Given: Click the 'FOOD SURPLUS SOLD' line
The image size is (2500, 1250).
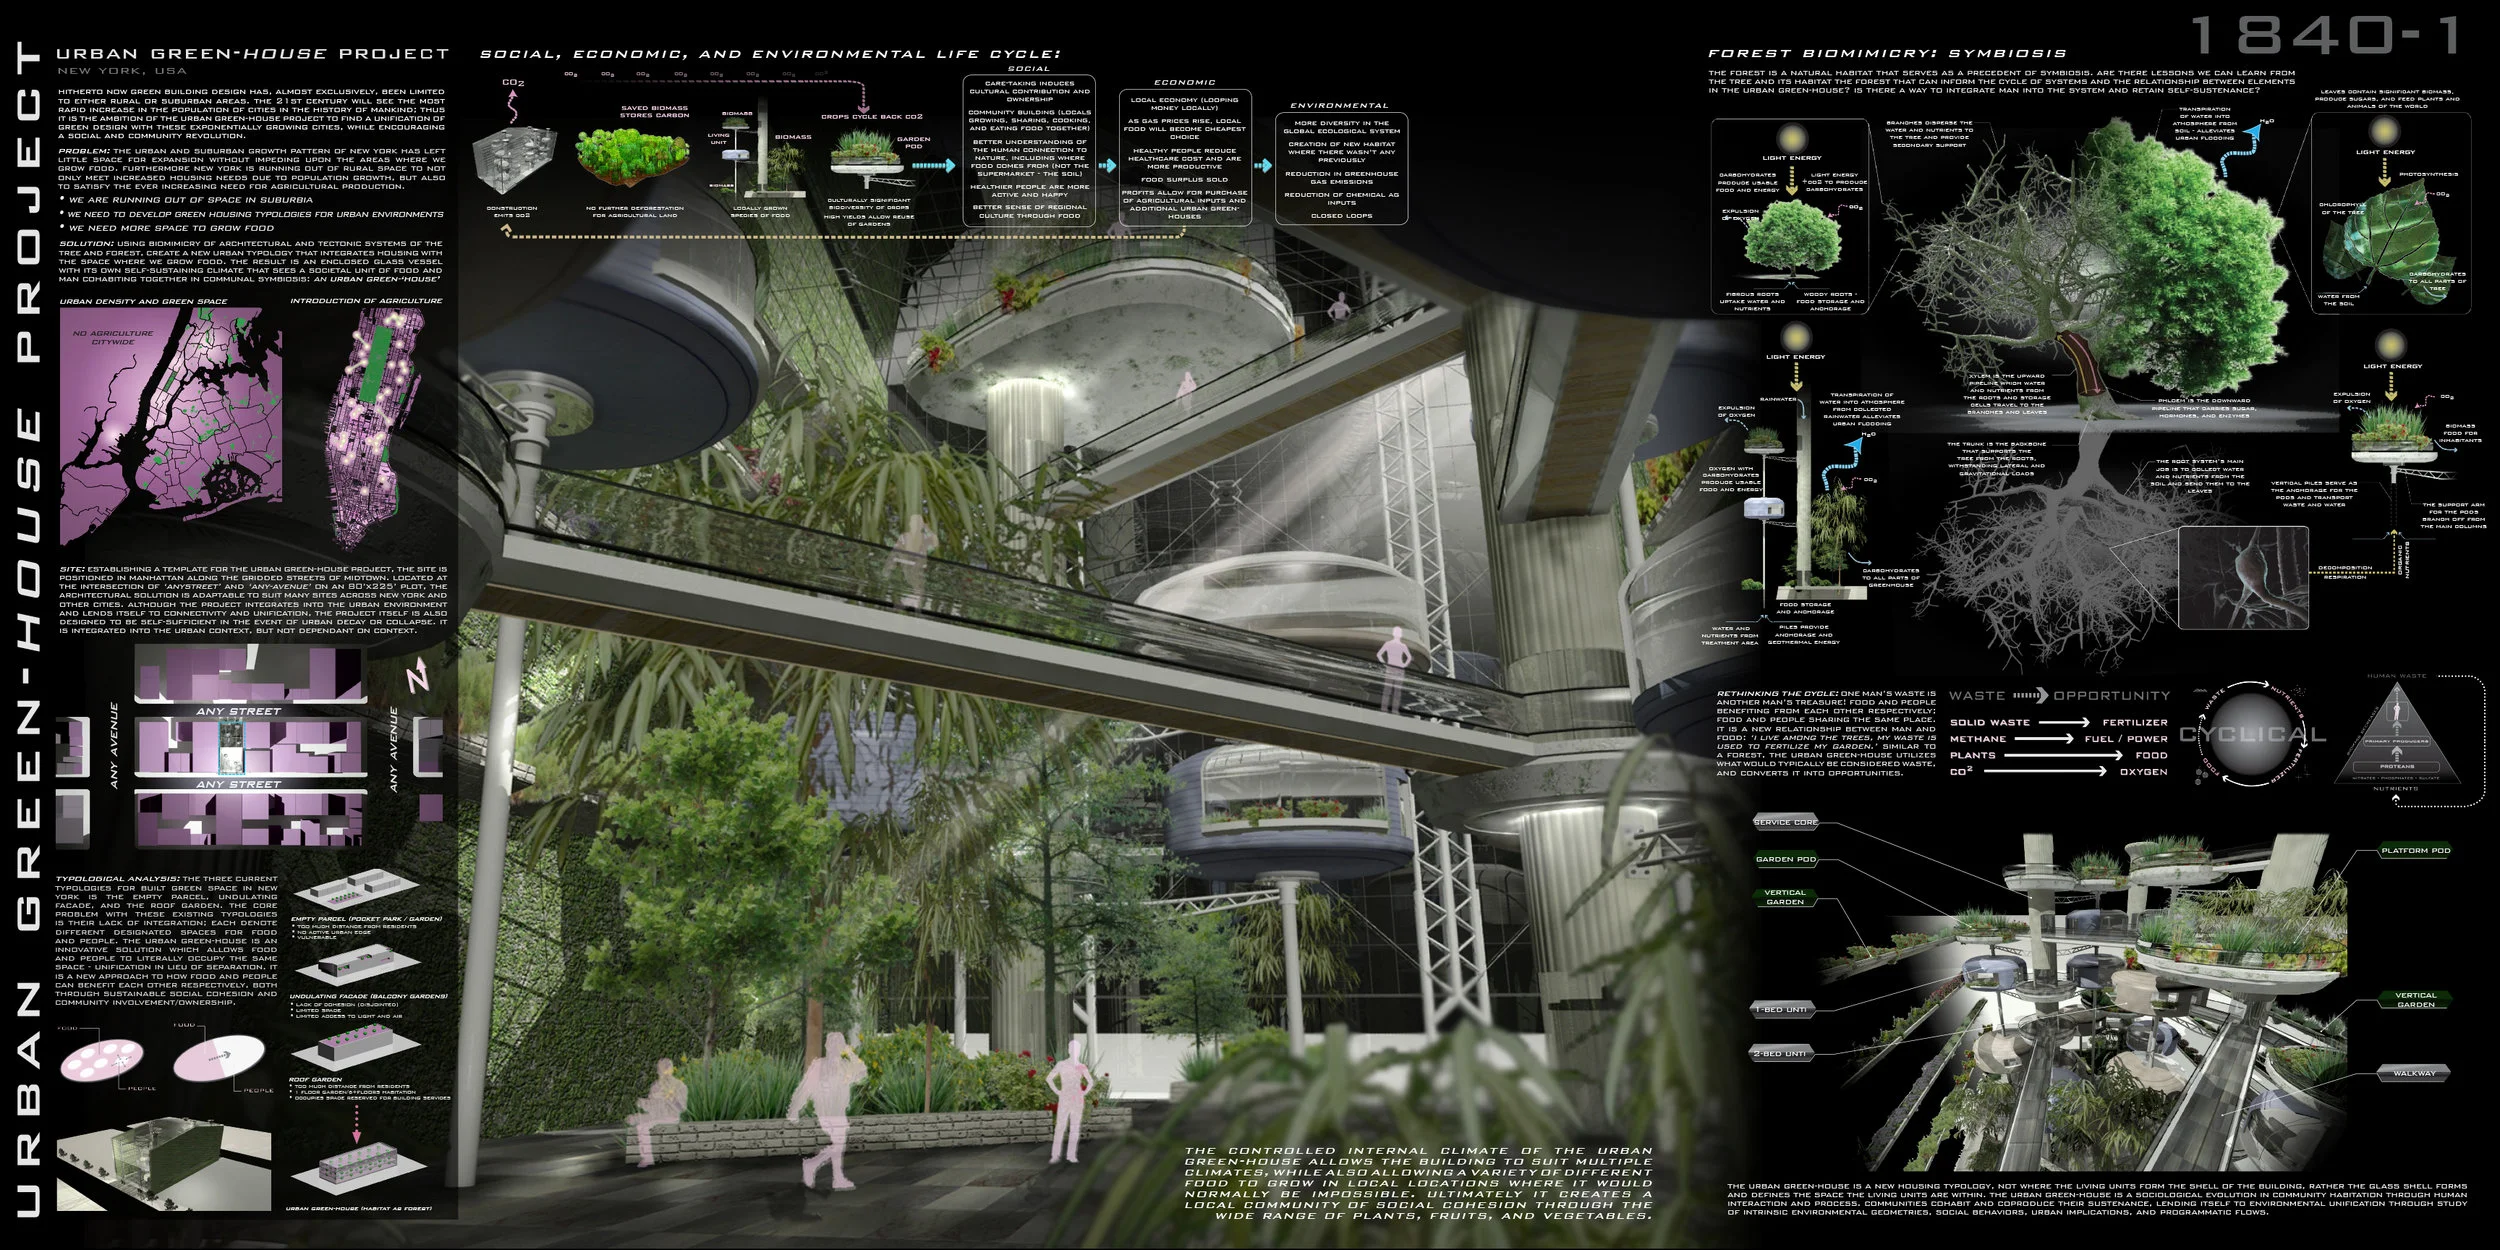Looking at the screenshot, I should coord(1185,180).
